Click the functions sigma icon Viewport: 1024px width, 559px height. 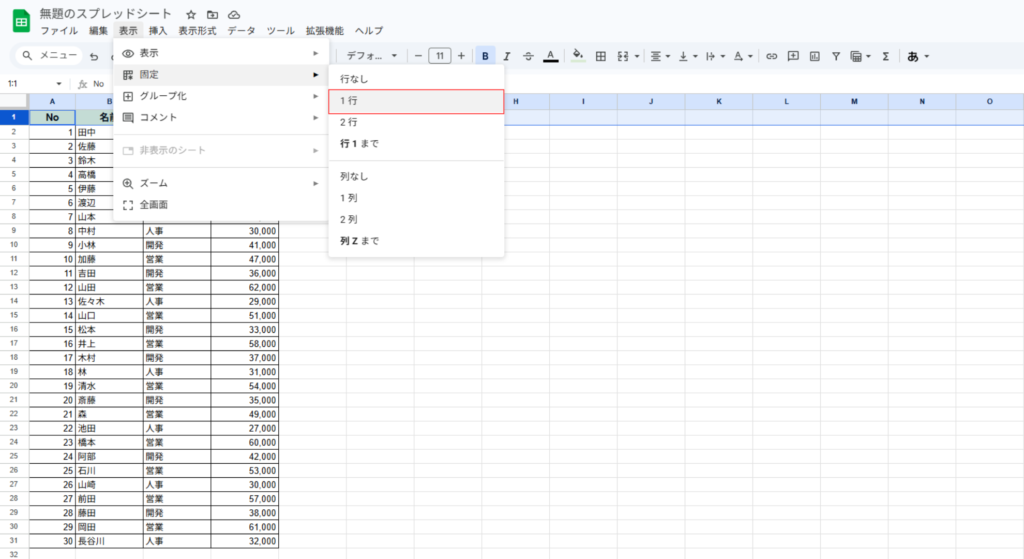[885, 56]
